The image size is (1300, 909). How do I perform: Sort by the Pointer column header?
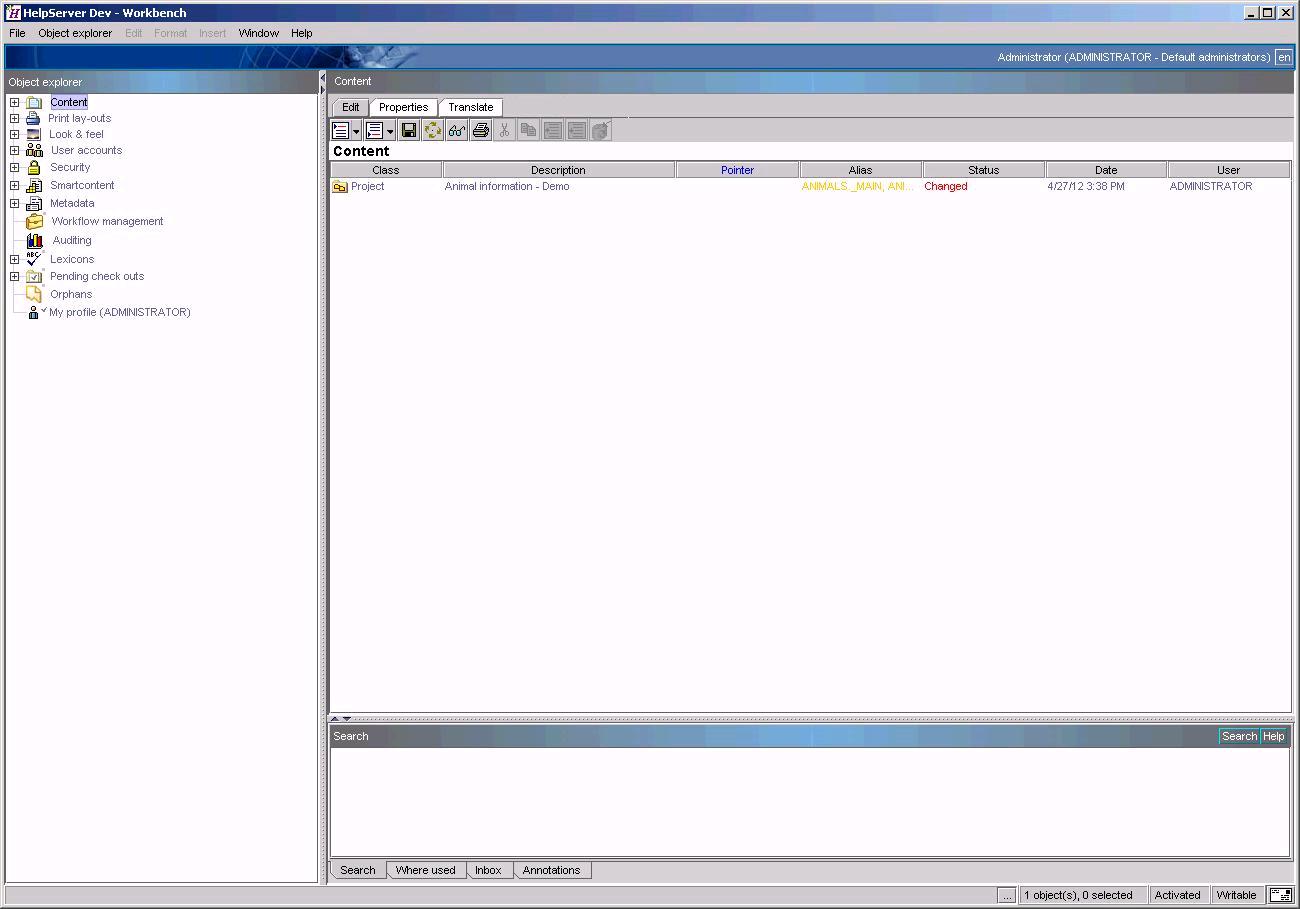(737, 169)
